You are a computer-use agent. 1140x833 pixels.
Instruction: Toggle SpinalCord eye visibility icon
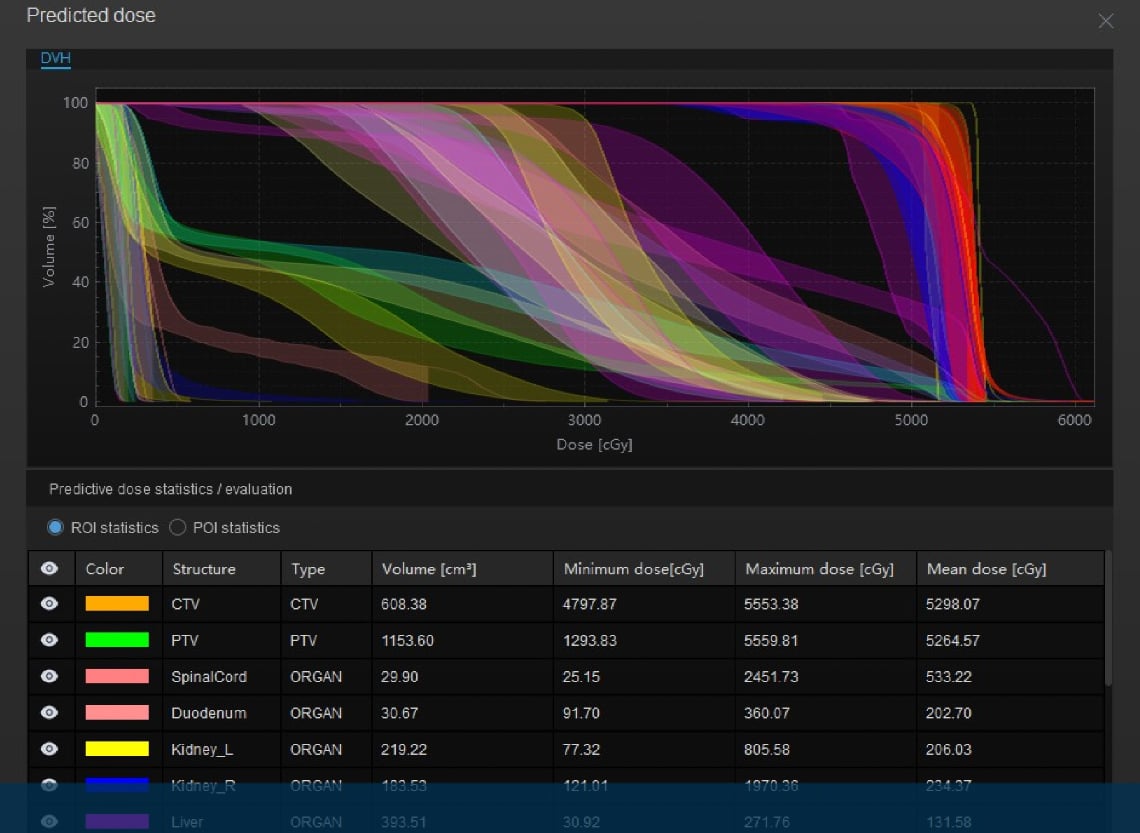[49, 676]
